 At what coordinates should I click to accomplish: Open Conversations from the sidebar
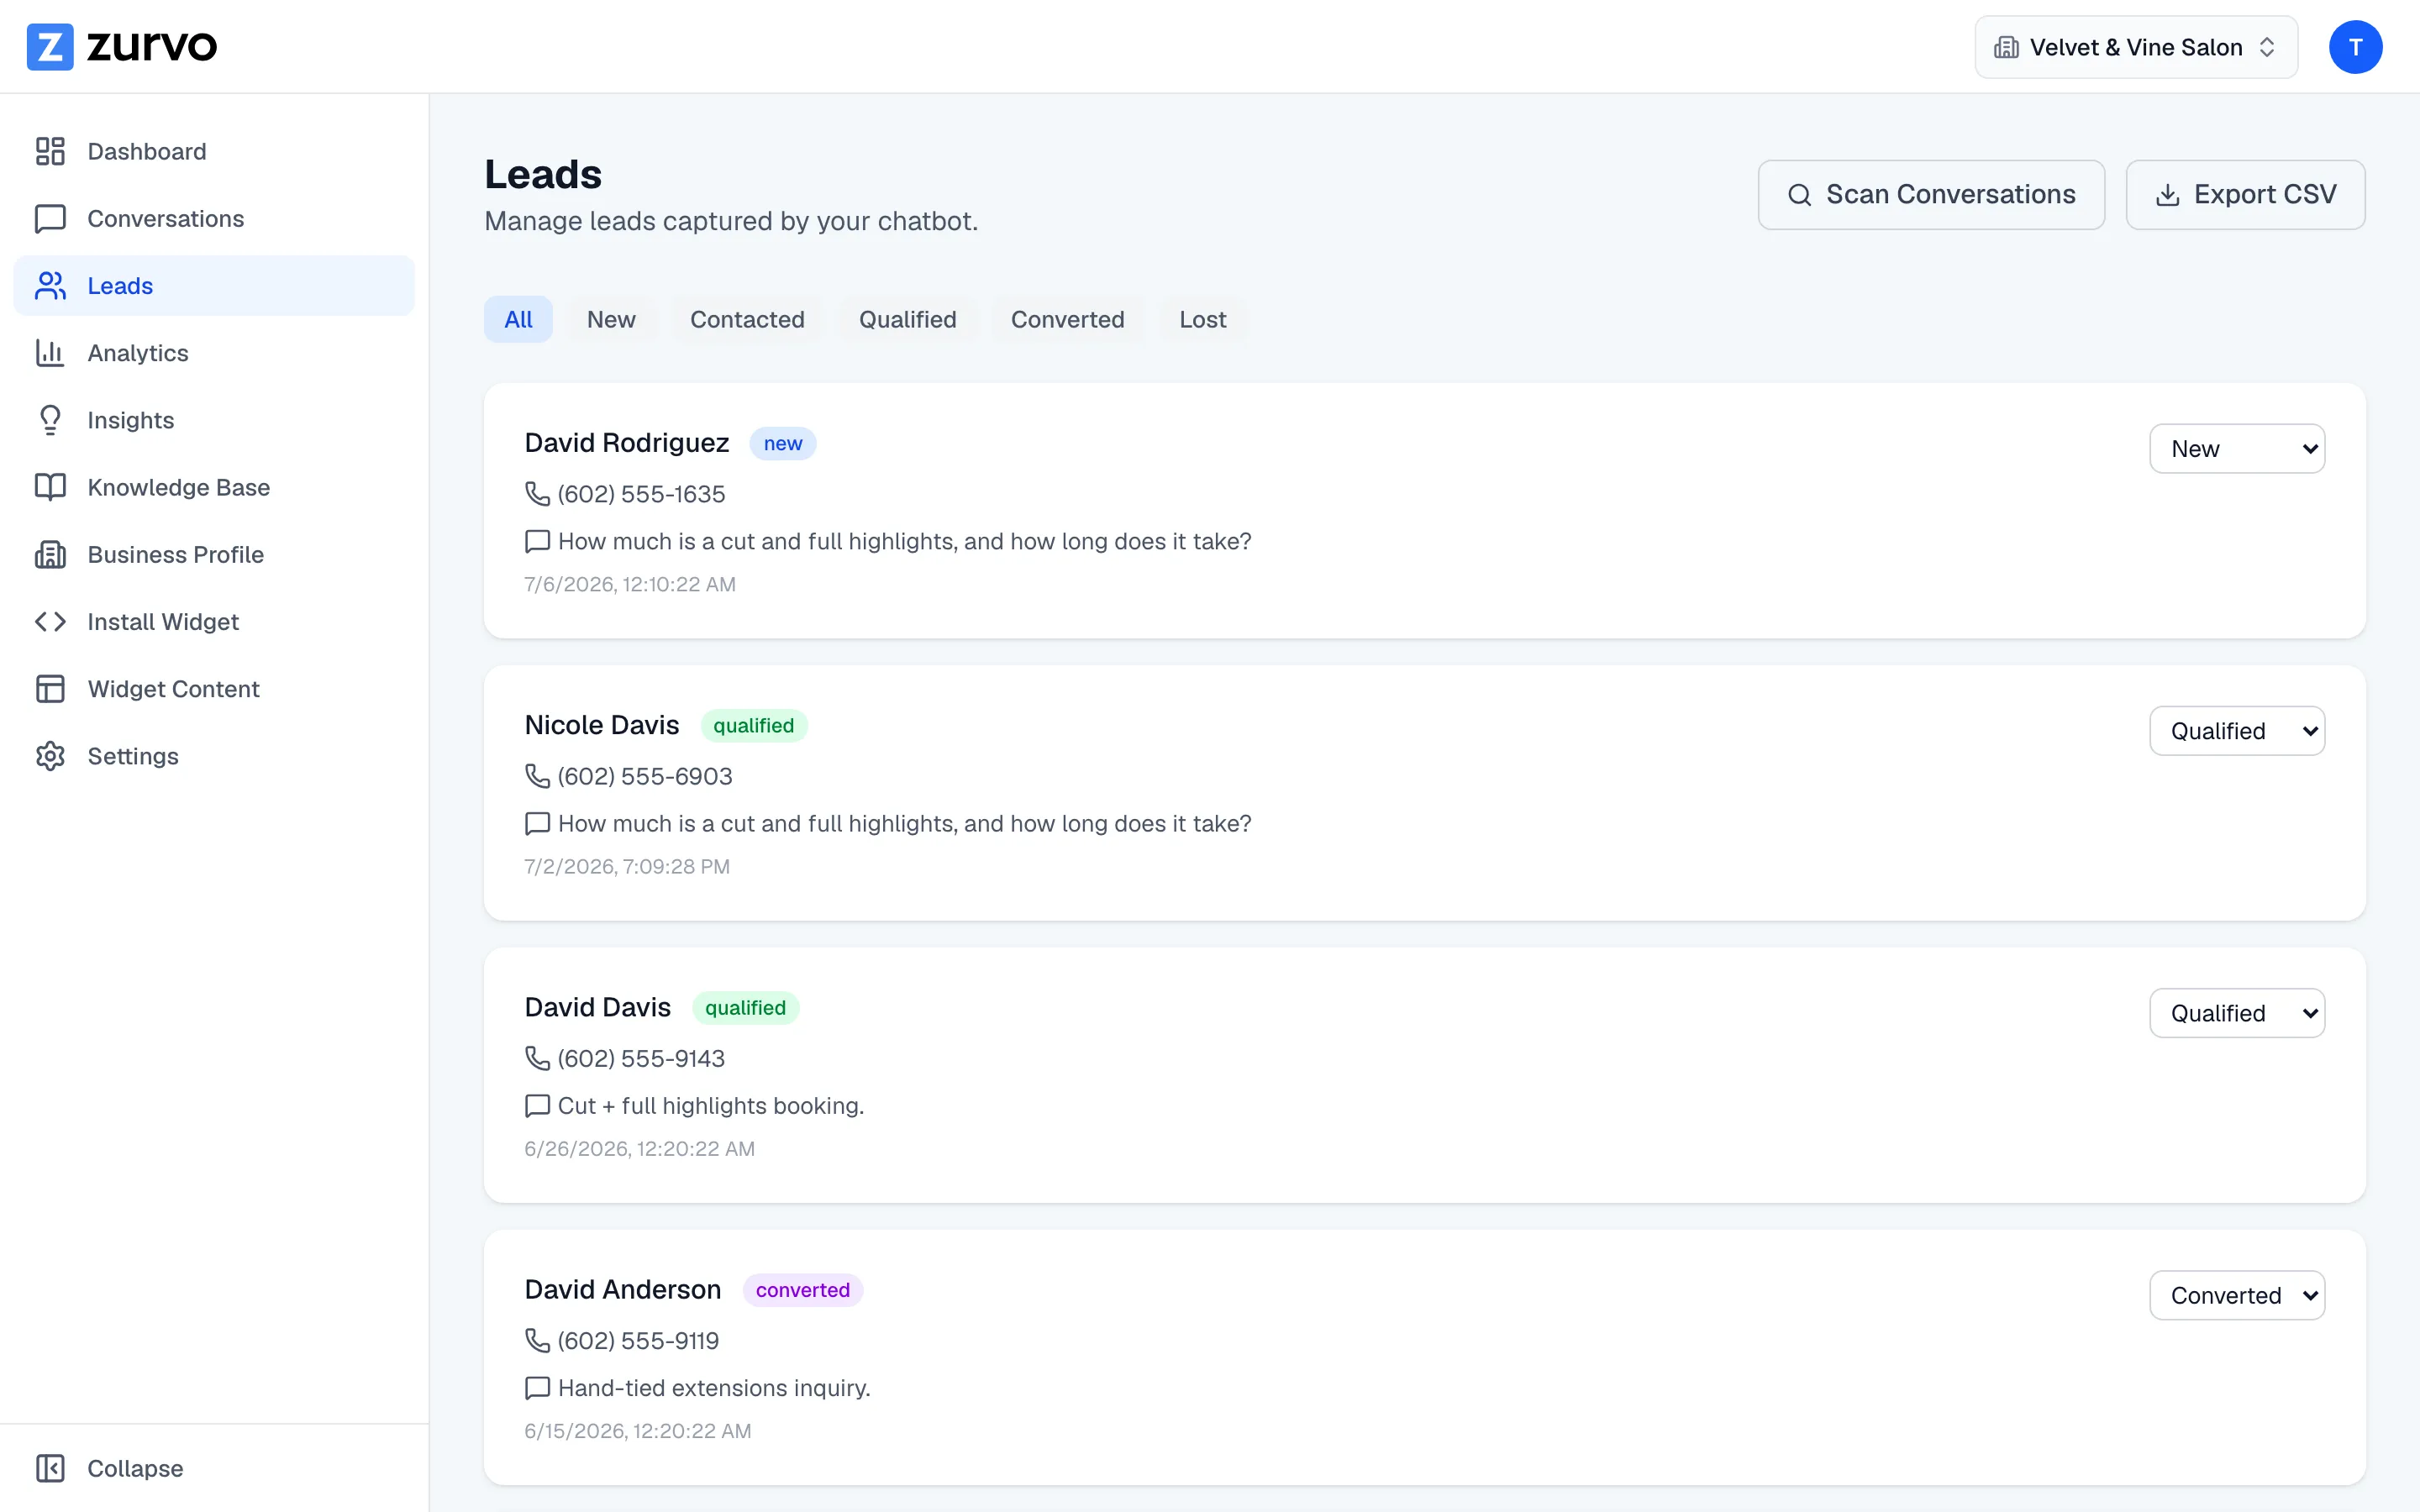pyautogui.click(x=214, y=219)
